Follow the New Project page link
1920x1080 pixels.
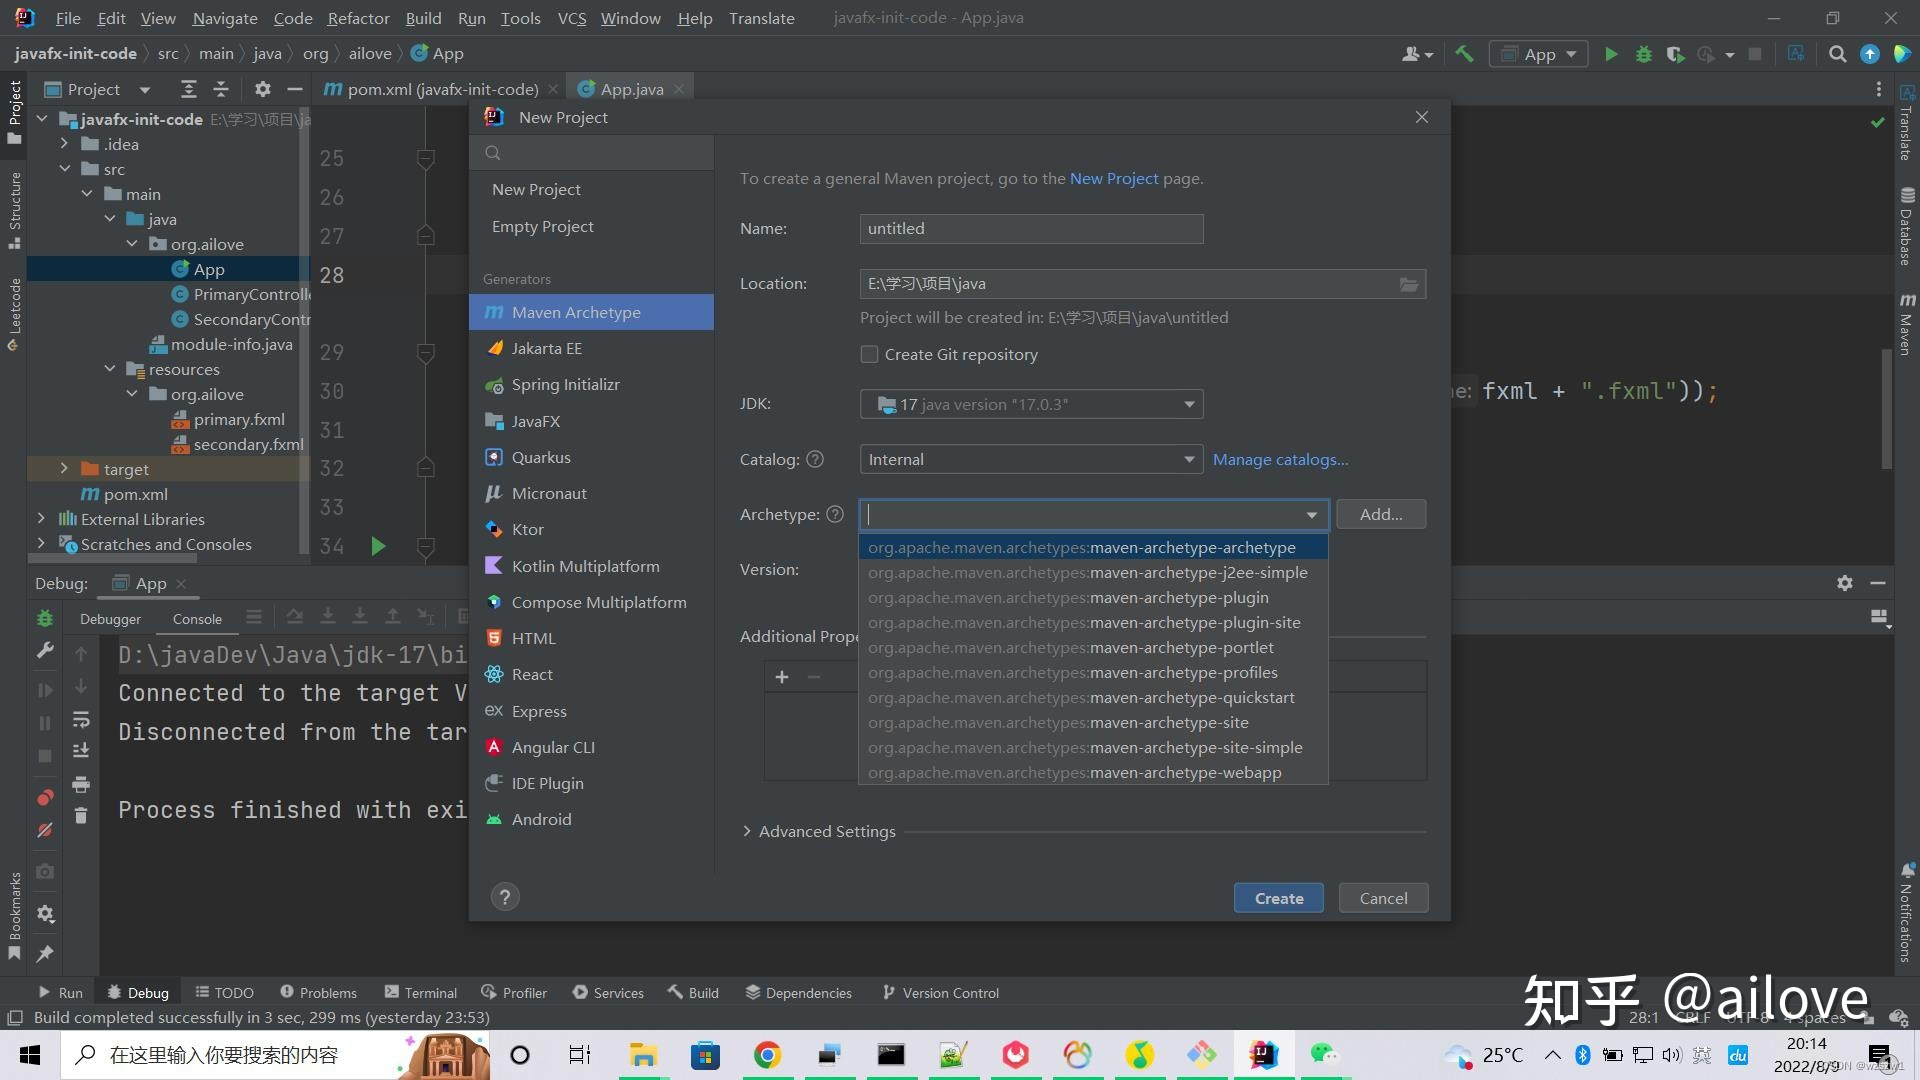tap(1114, 178)
